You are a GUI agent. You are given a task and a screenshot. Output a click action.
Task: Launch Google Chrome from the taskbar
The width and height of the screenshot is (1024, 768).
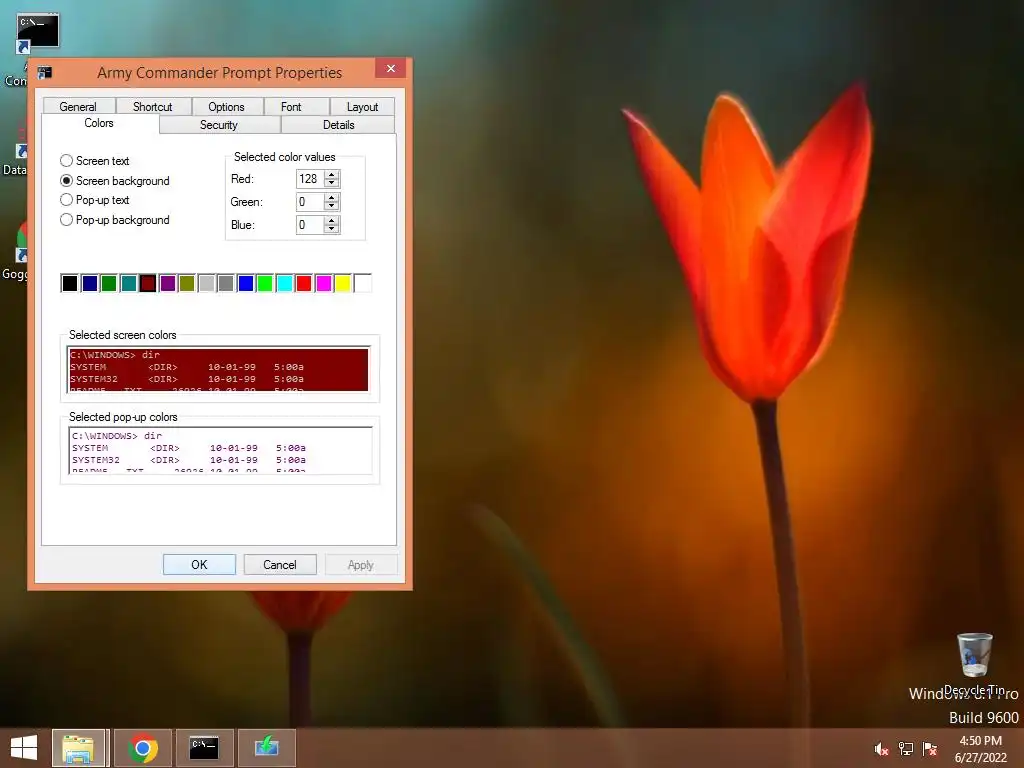(x=143, y=748)
